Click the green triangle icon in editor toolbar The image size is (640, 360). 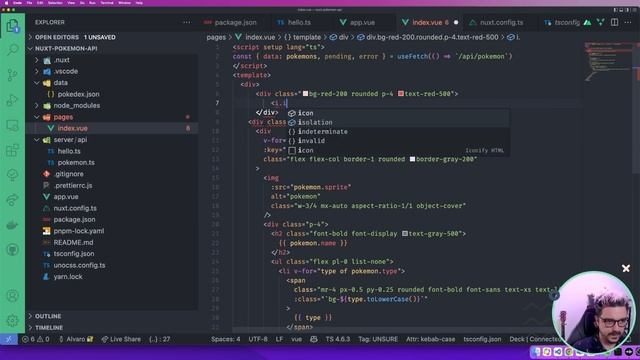587,22
